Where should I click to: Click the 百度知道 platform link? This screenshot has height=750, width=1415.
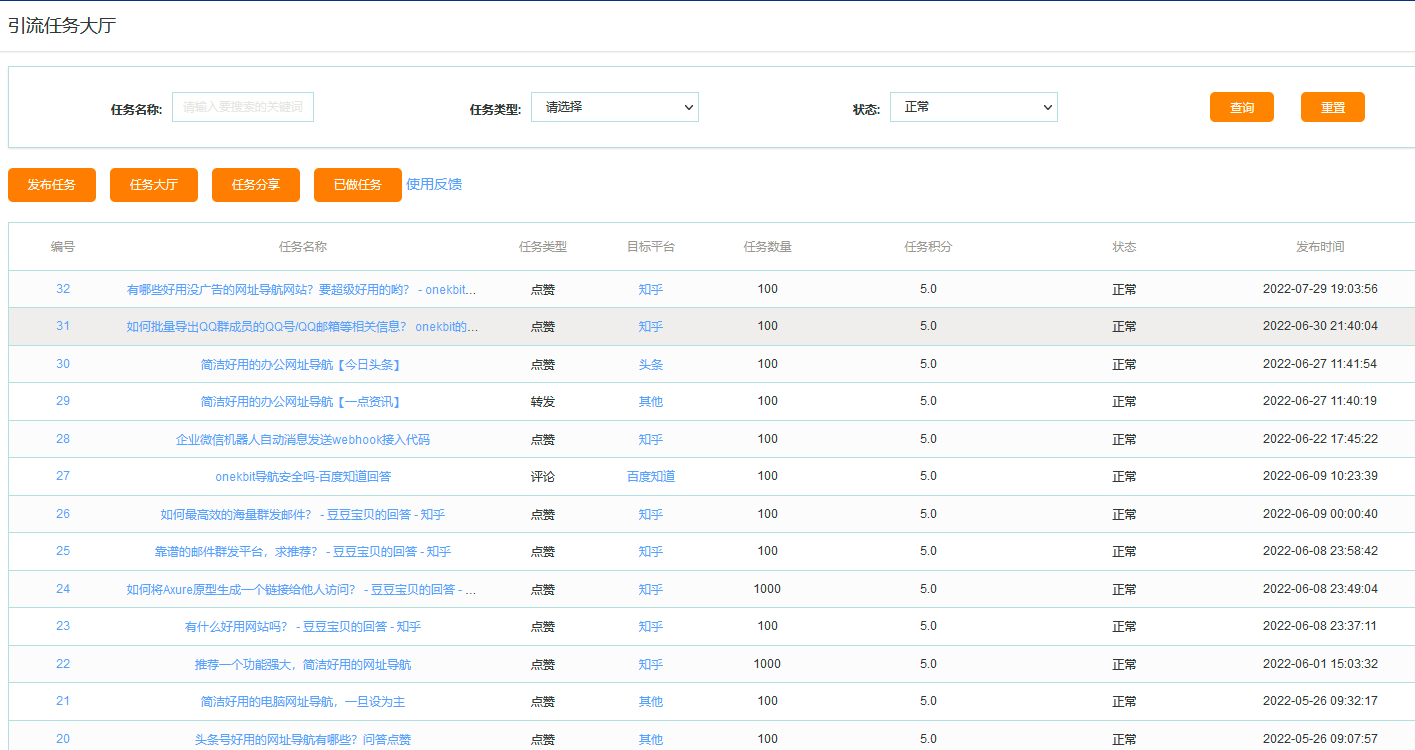click(x=651, y=477)
